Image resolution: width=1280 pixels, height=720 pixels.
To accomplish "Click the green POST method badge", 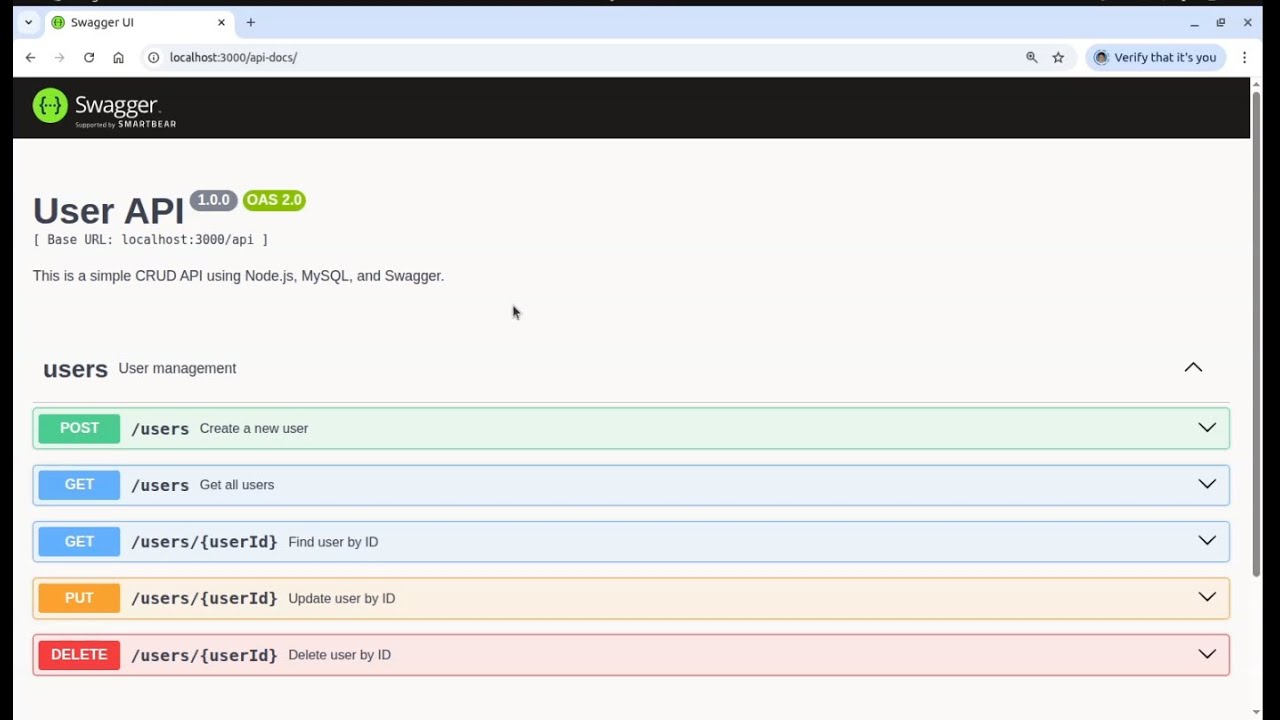I will pos(79,428).
